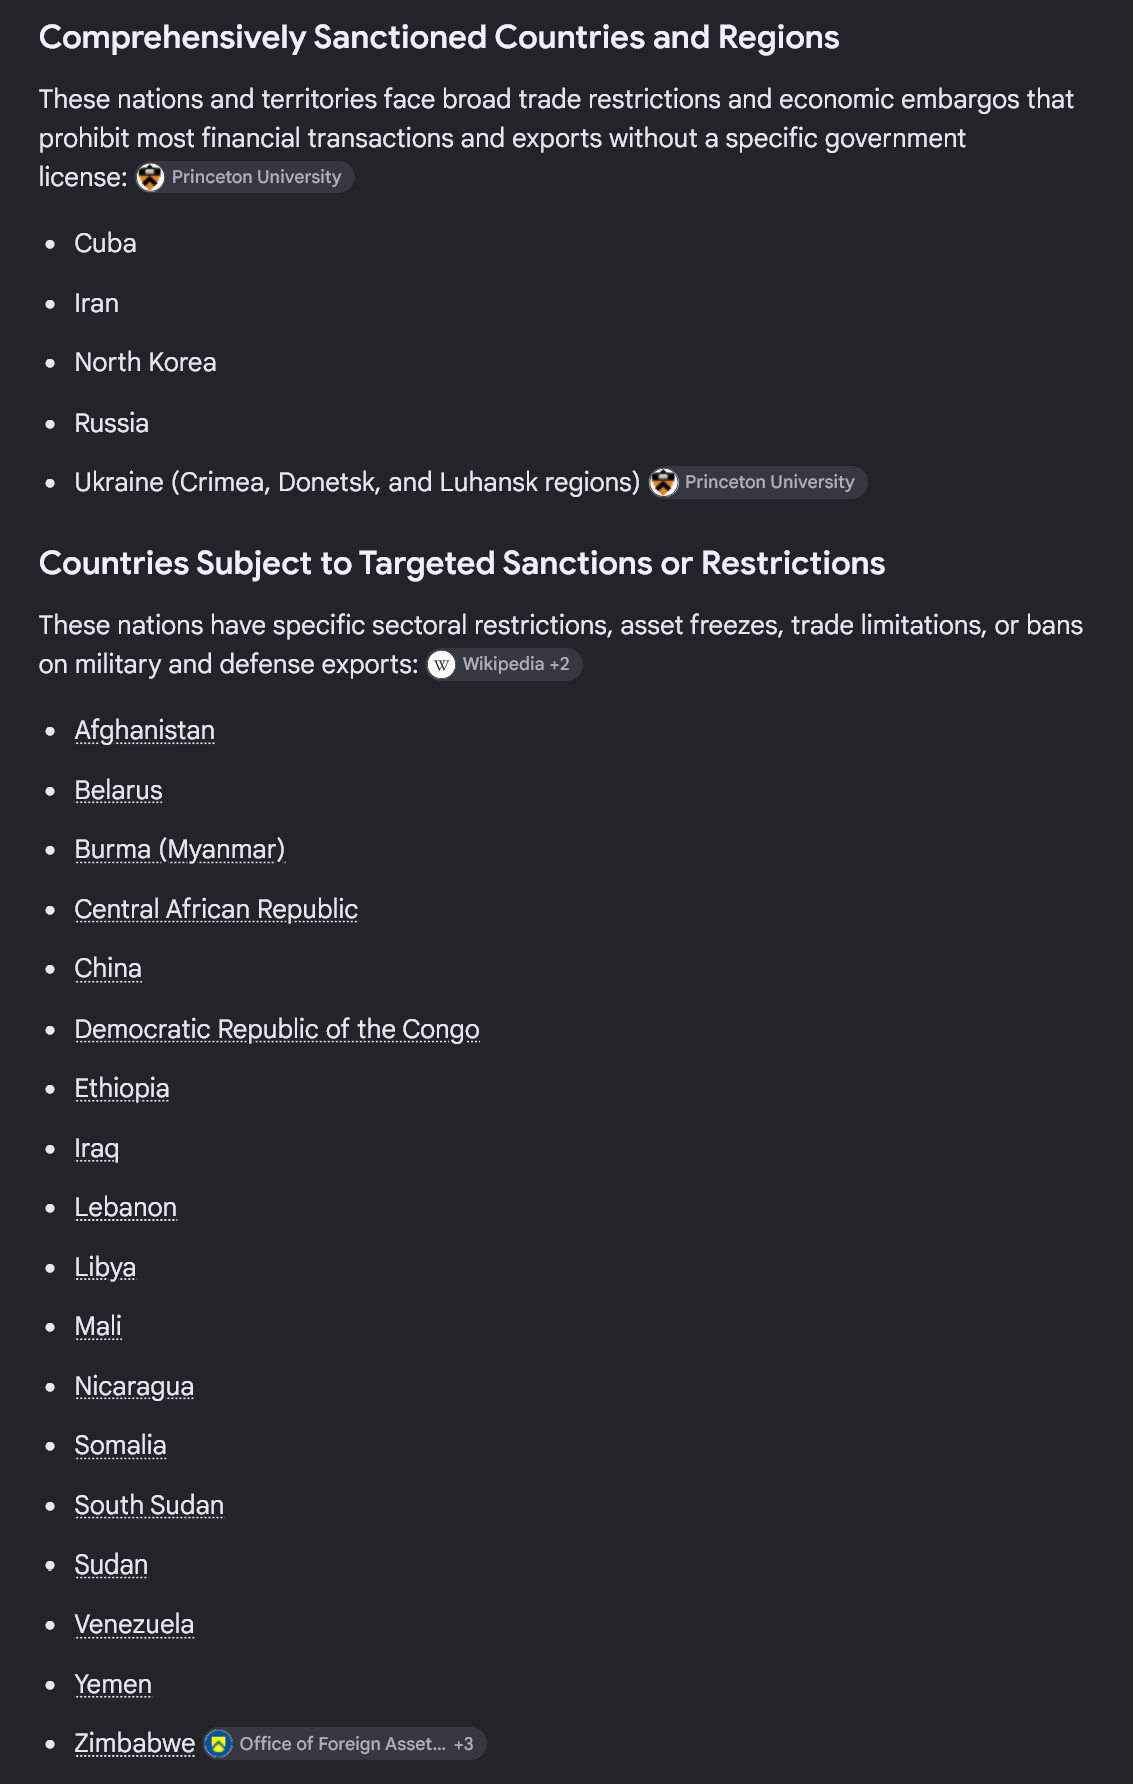Click the China link
The image size is (1133, 1784).
tap(108, 968)
